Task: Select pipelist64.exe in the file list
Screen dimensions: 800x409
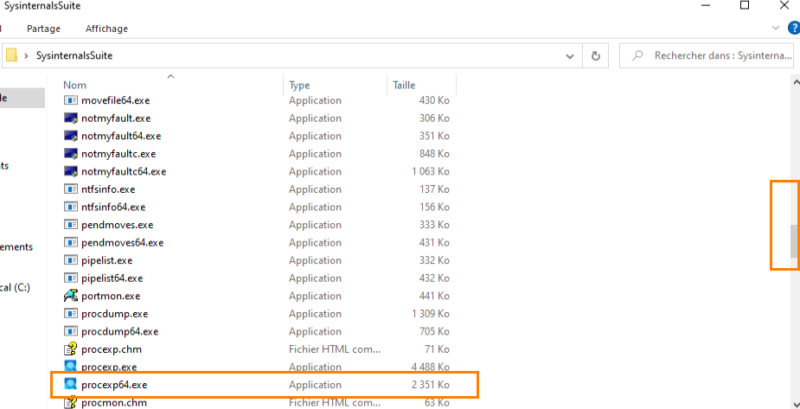Action: coord(112,278)
